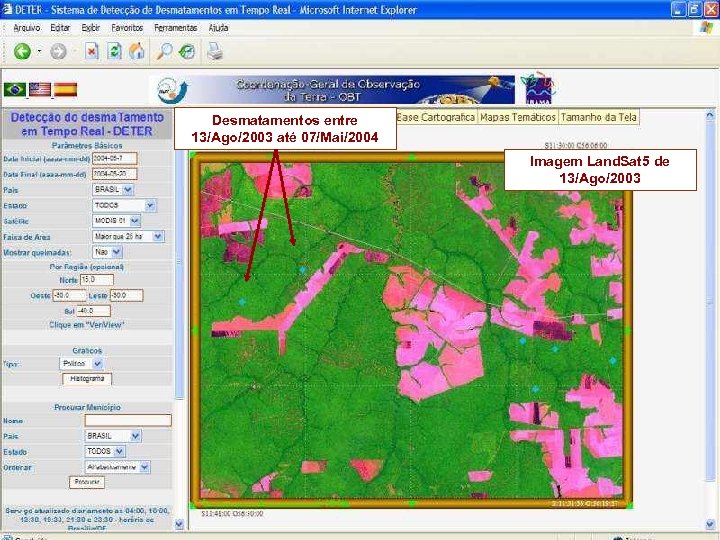
Task: Open the Editar menu
Action: coord(60,28)
